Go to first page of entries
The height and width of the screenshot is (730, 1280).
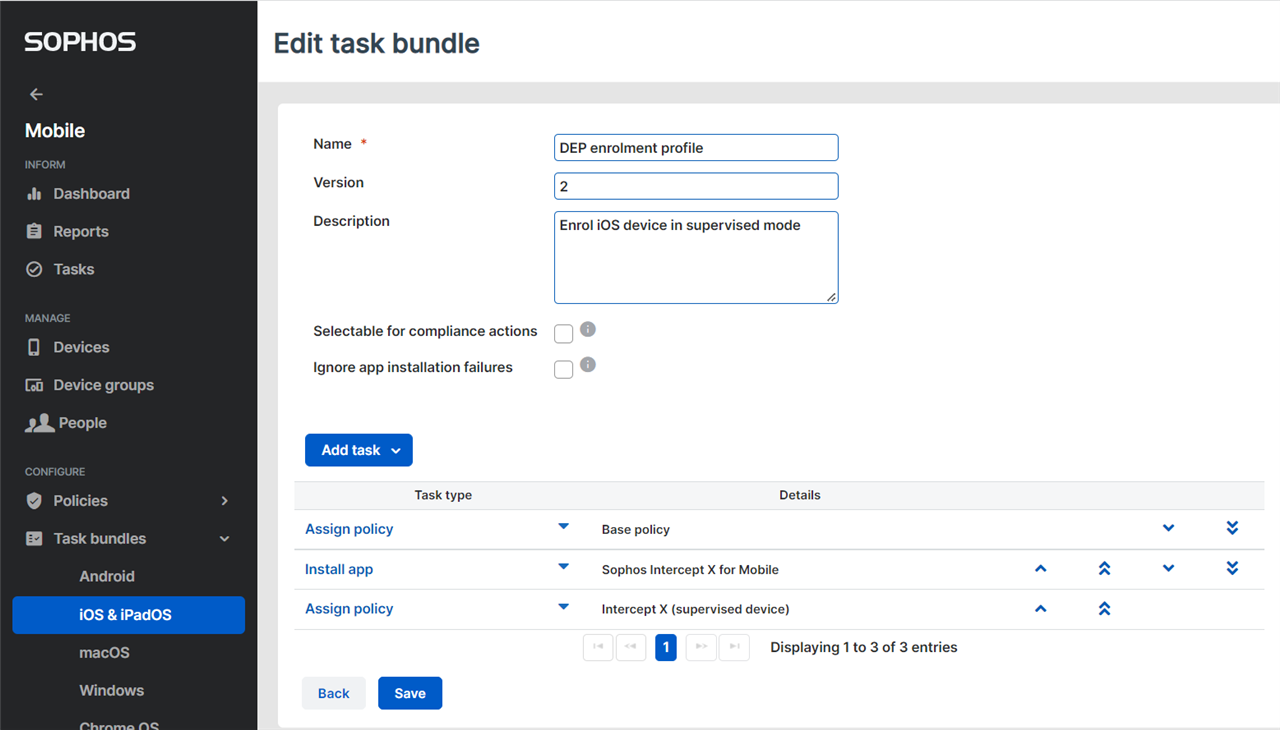(598, 647)
